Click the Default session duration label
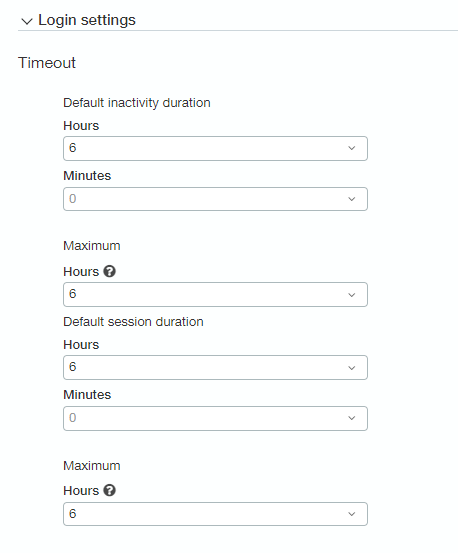Viewport: 458px width, 553px height. pos(133,322)
